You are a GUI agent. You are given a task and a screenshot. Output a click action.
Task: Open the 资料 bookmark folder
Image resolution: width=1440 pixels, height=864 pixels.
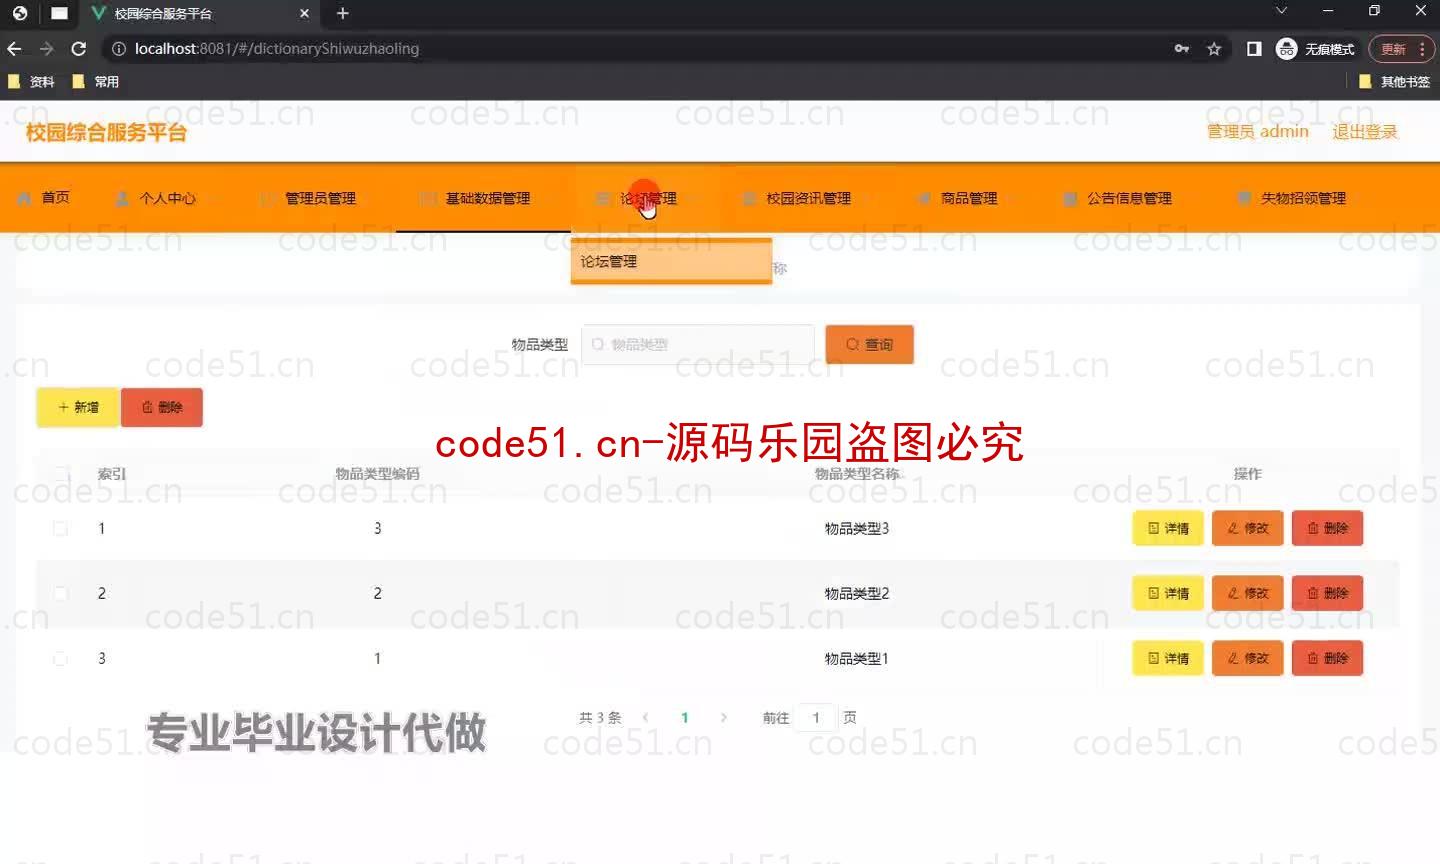coord(31,82)
